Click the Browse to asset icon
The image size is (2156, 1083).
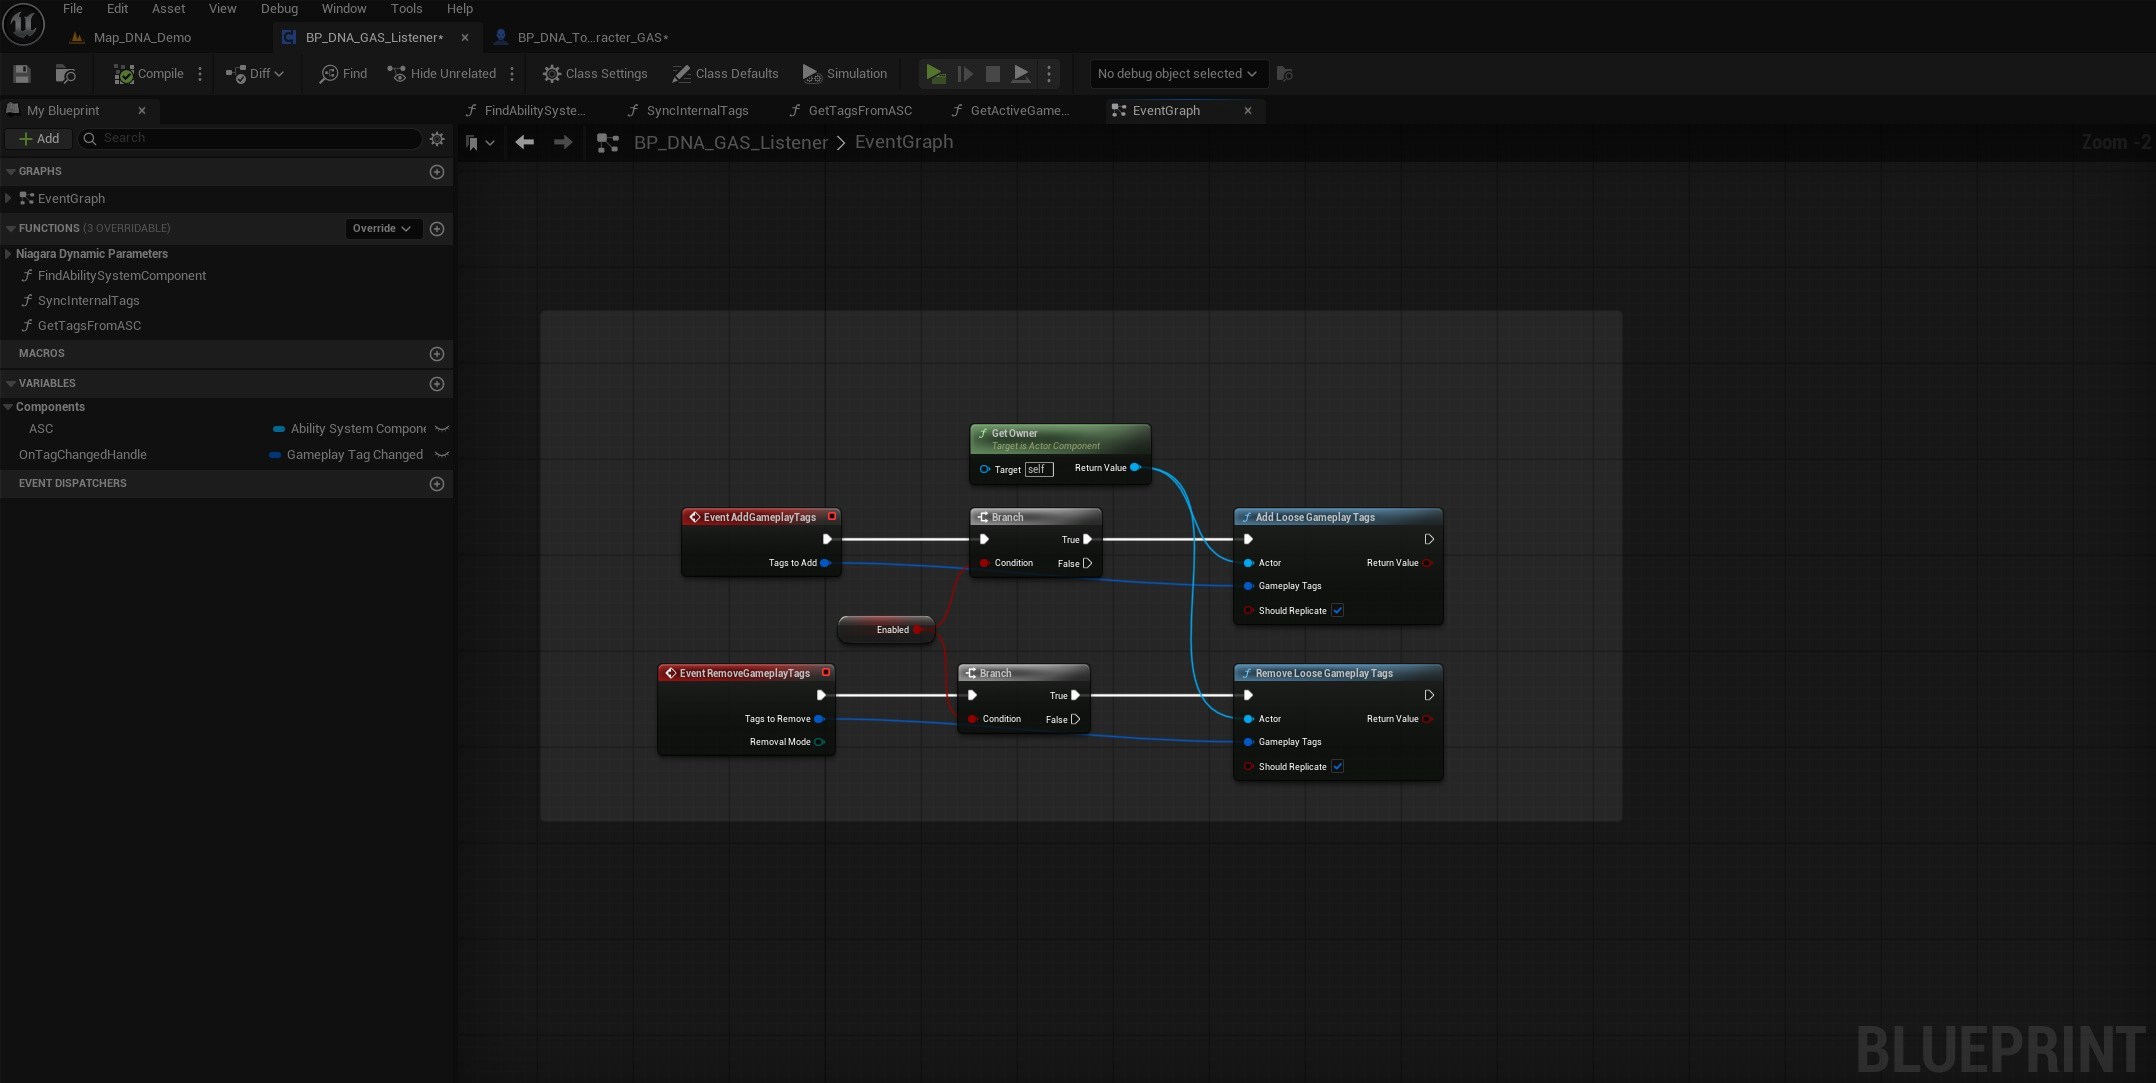point(65,73)
